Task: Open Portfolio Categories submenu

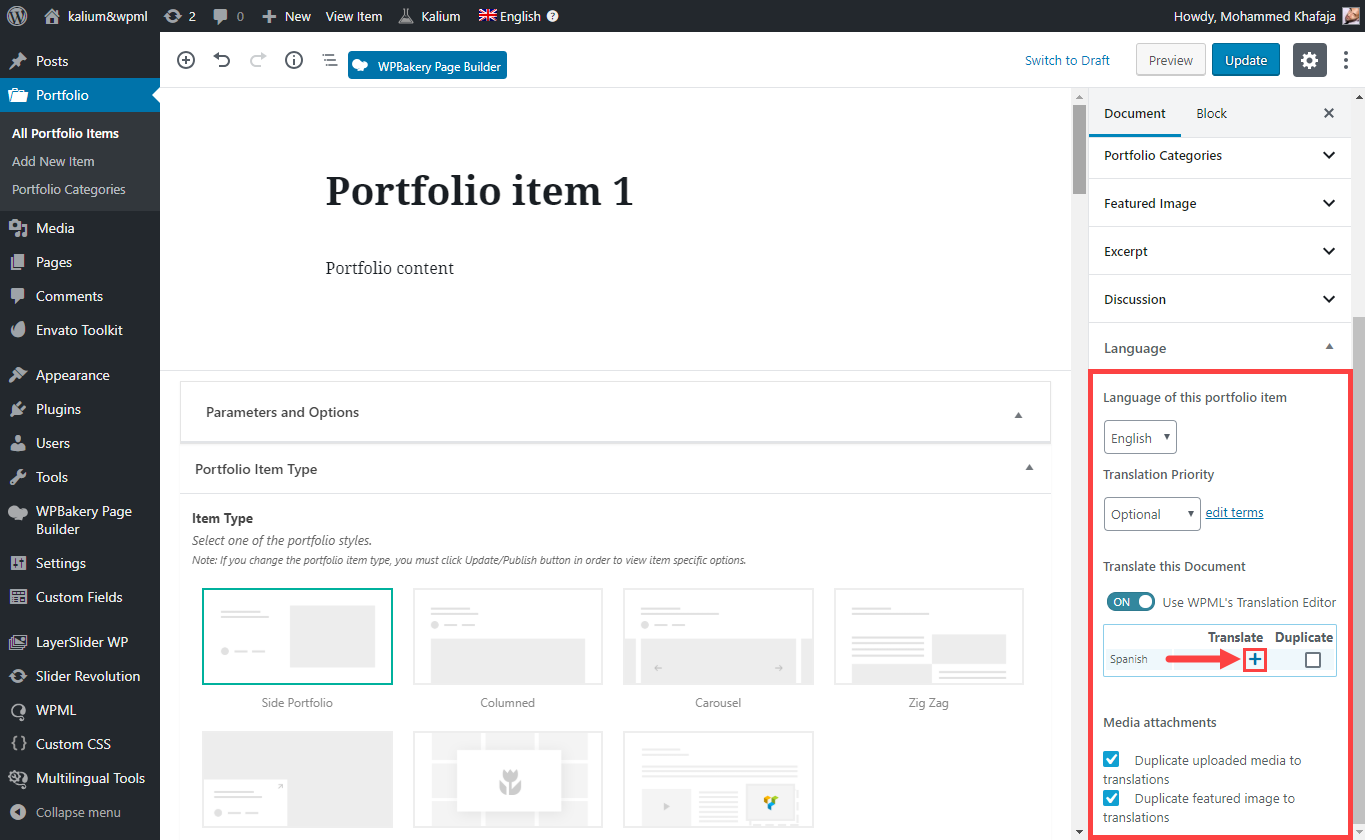Action: 69,189
